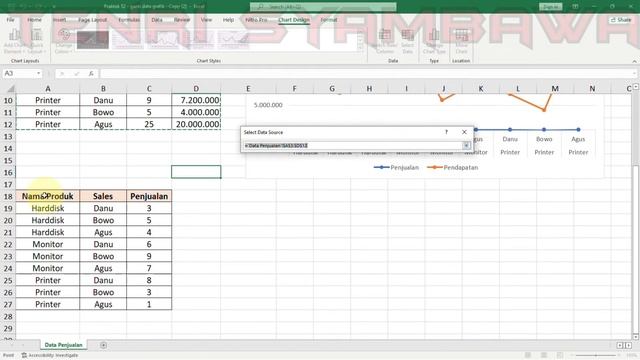This screenshot has height=360, width=640.
Task: Select column D header
Action: [196, 89]
